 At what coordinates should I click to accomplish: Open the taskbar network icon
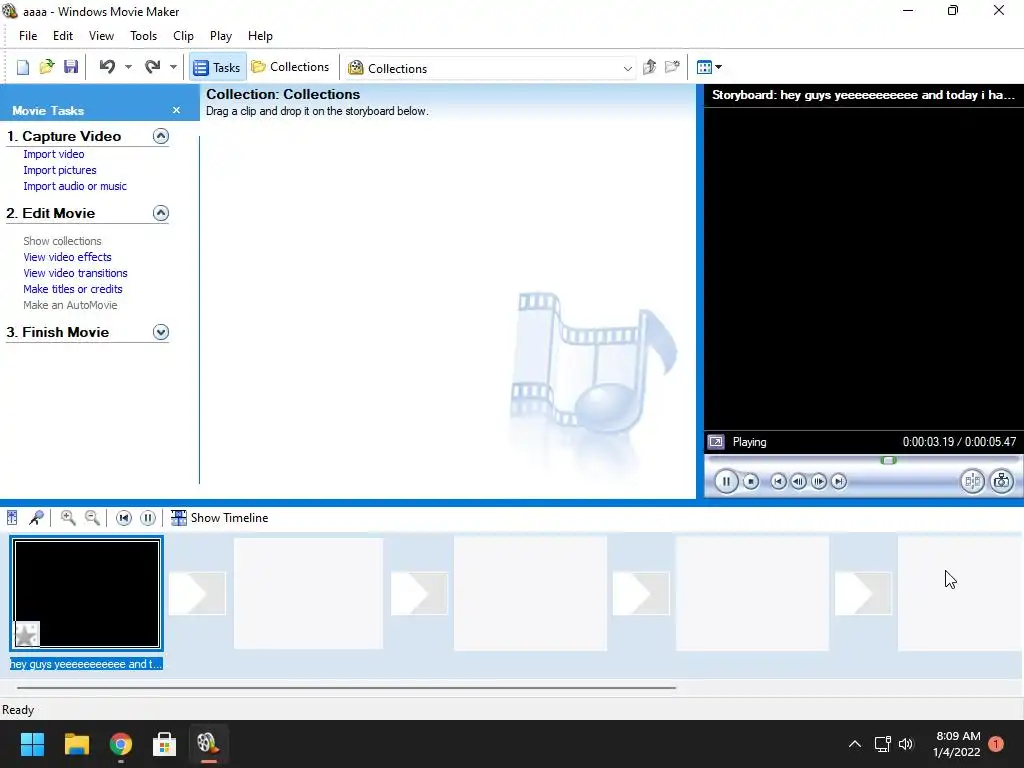[882, 744]
